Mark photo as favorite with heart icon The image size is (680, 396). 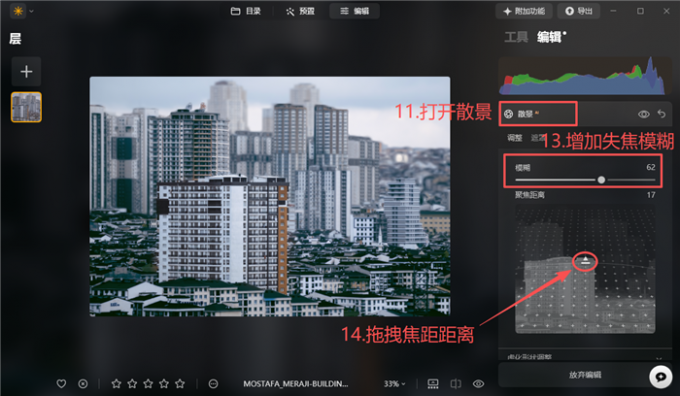click(61, 383)
